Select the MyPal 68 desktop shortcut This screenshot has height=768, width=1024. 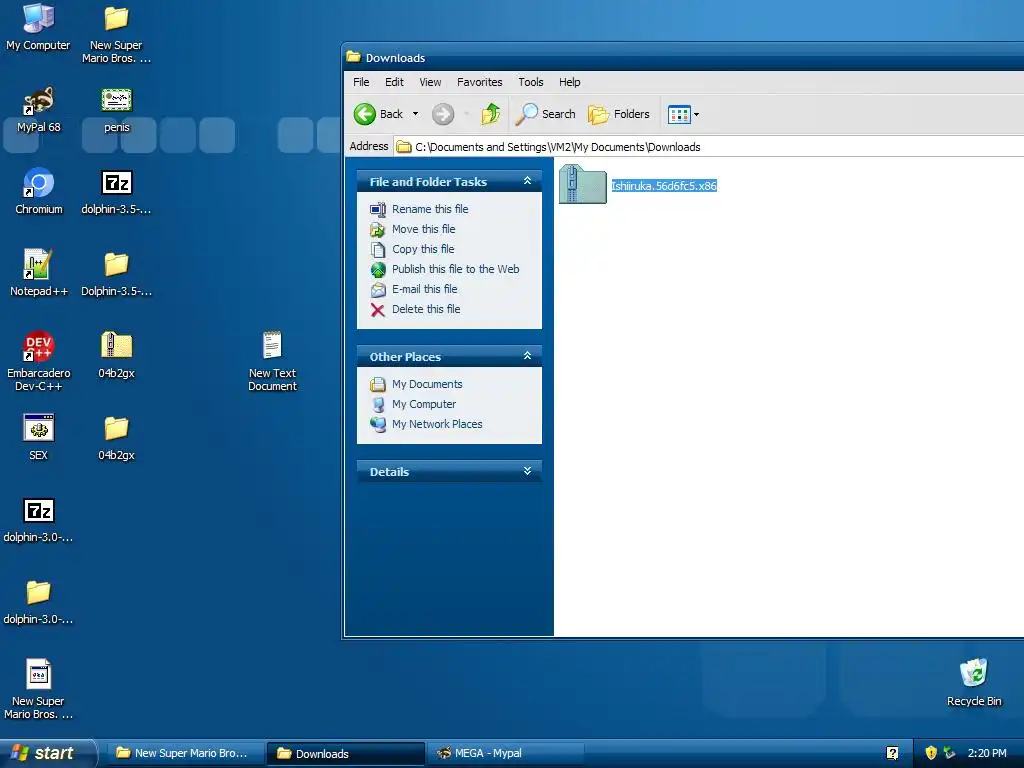tap(39, 110)
